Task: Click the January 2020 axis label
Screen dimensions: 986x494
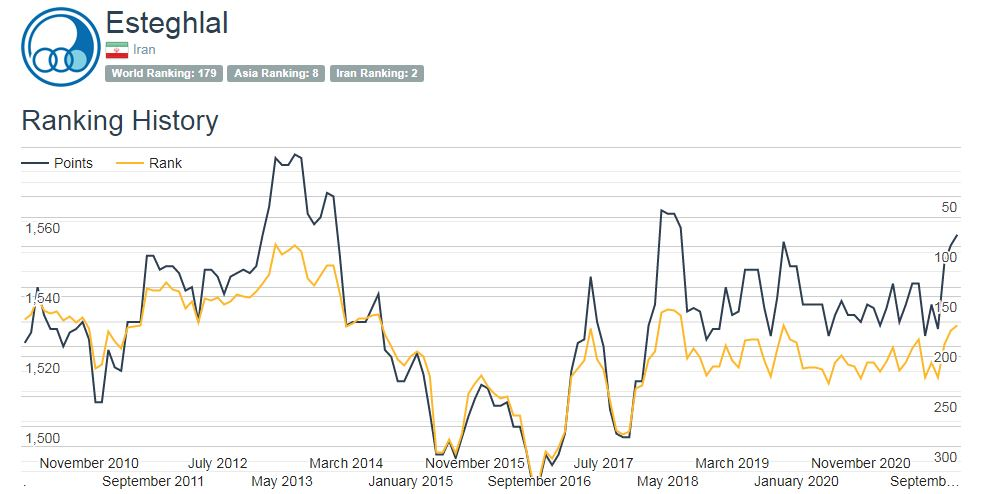Action: (796, 481)
